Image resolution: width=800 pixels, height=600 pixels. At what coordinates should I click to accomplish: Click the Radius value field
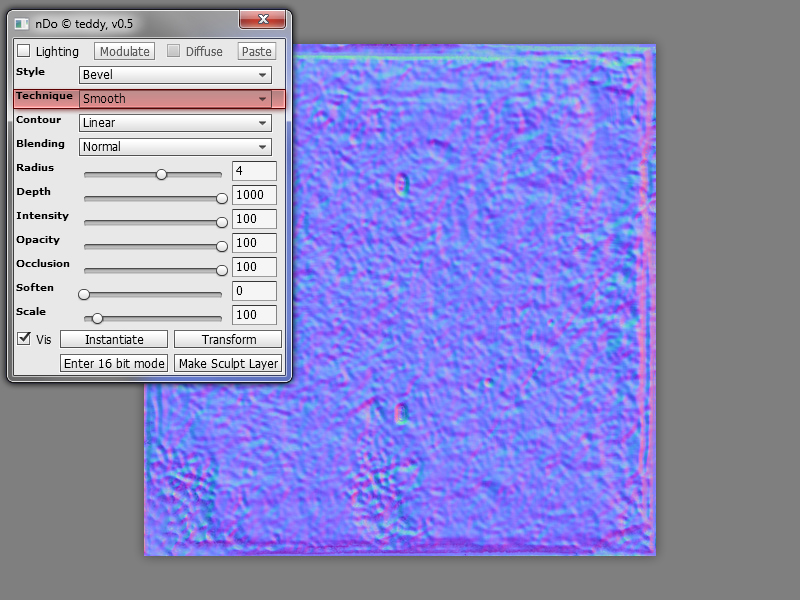254,171
